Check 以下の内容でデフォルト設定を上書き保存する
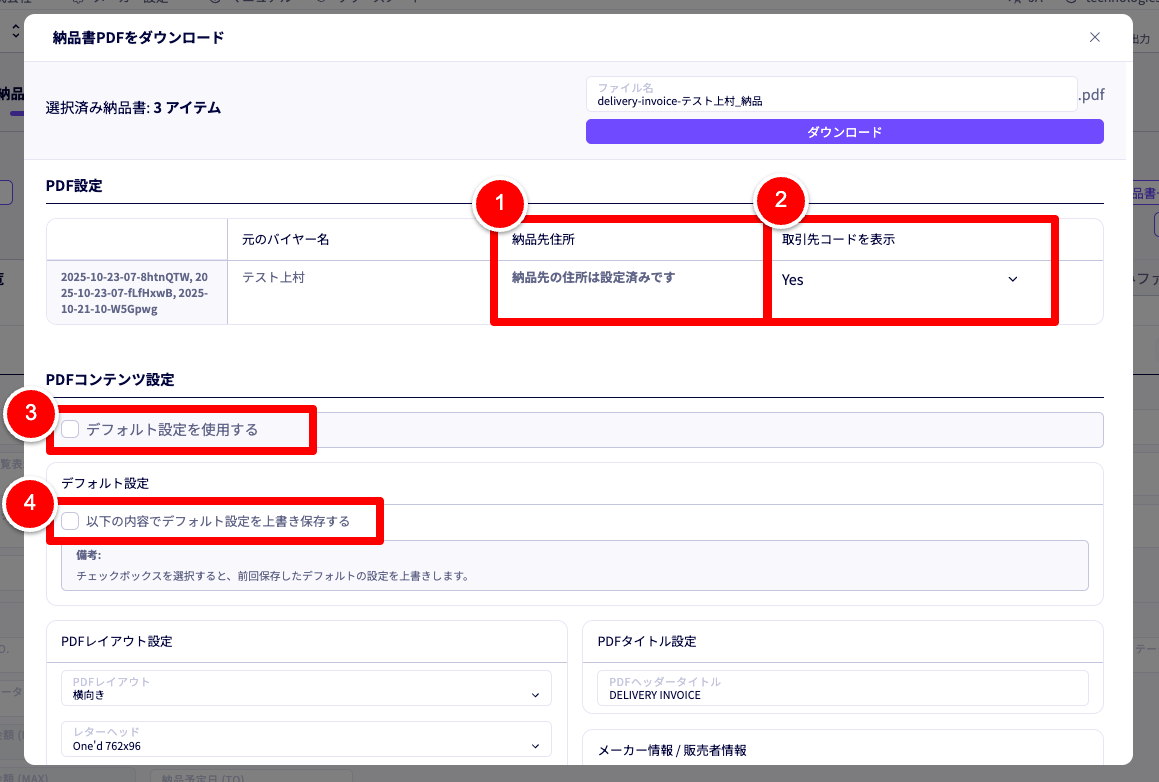 tap(69, 521)
